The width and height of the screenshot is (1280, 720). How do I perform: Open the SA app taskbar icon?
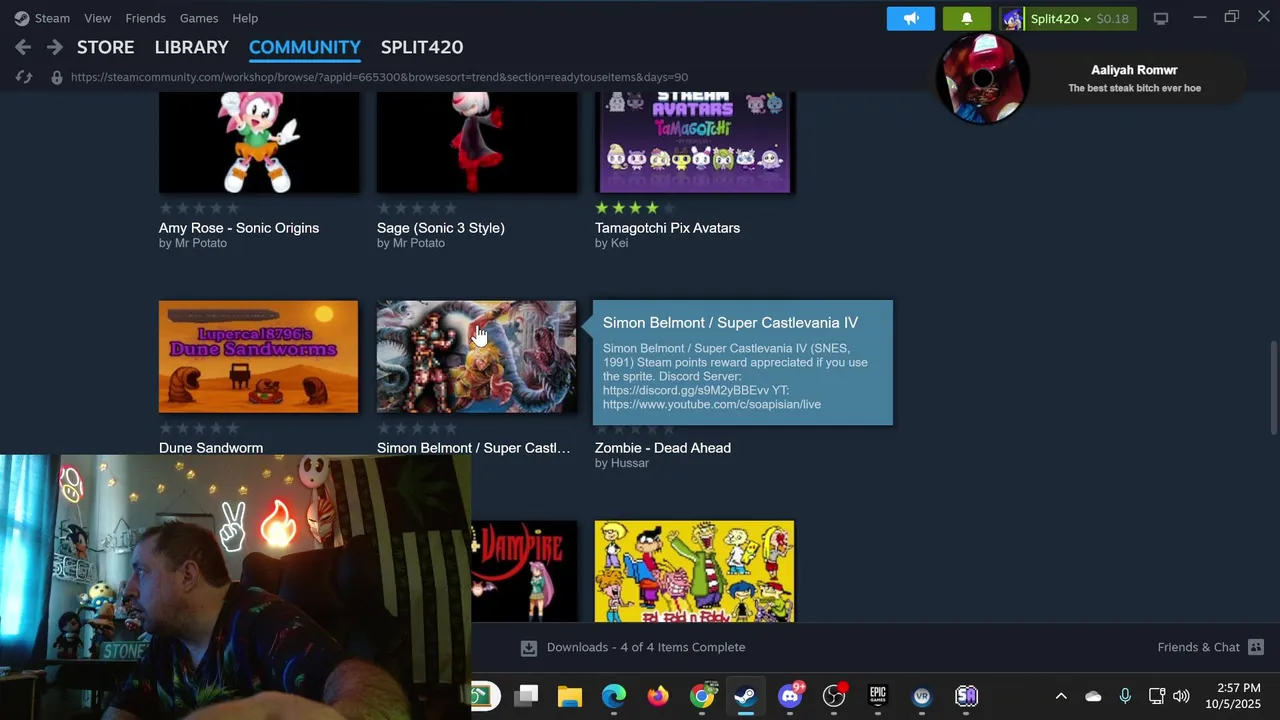(x=966, y=696)
